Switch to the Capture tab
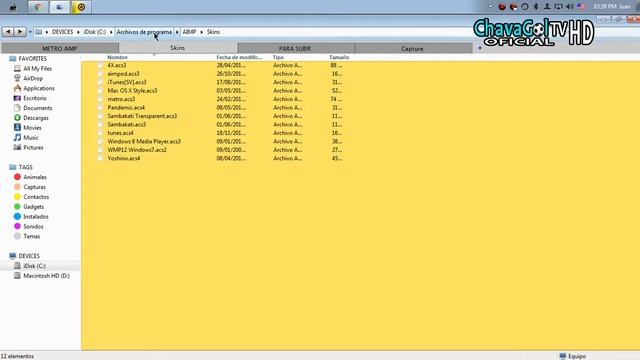Viewport: 640px width, 360px height. tap(412, 48)
